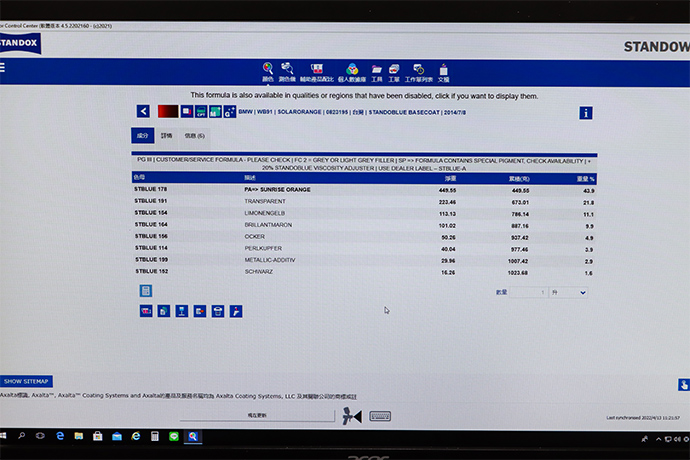Open Microsoft Edge from the taskbar
Image resolution: width=690 pixels, height=460 pixels.
pos(60,436)
